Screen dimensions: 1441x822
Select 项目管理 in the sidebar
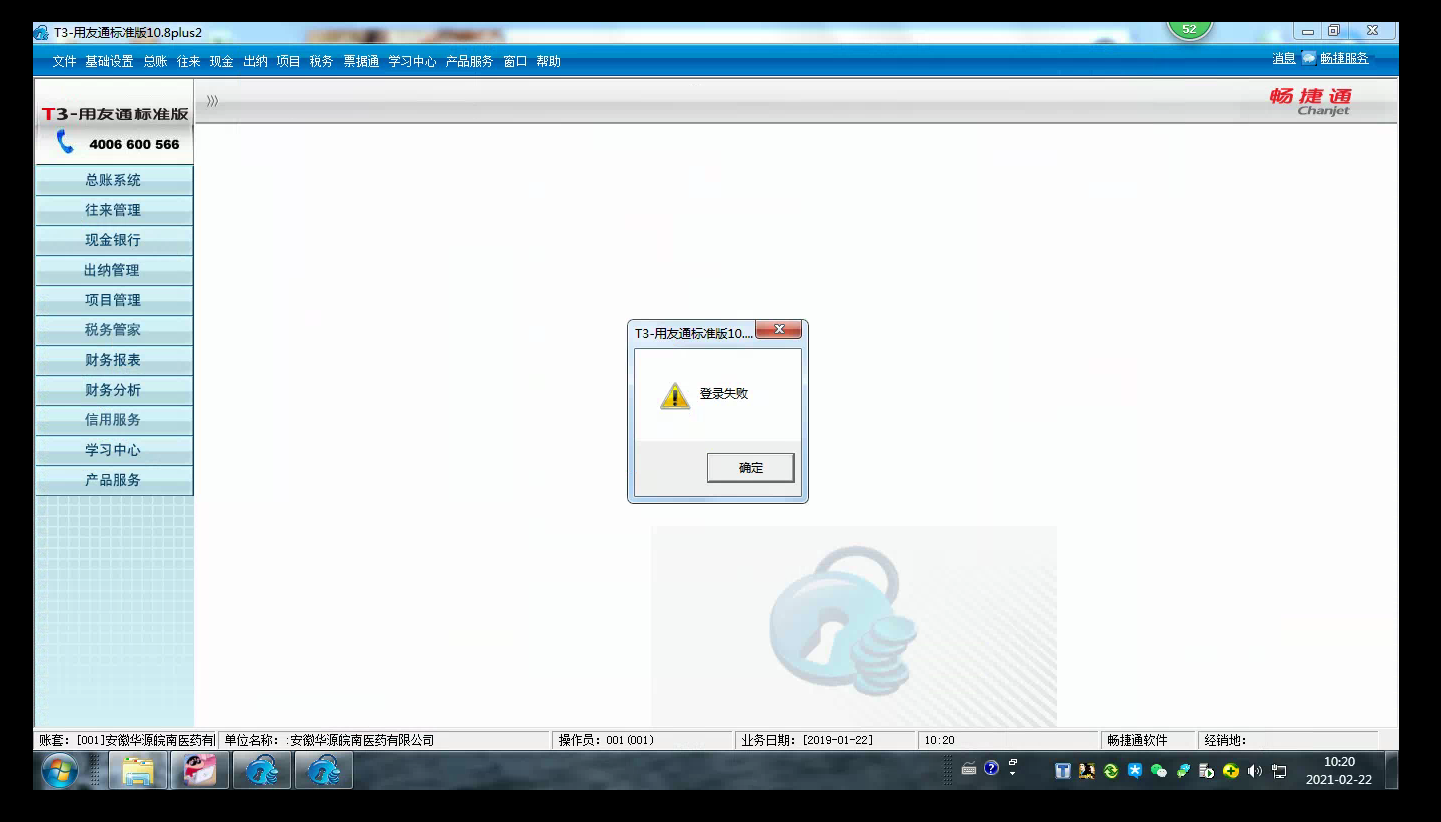coord(113,300)
